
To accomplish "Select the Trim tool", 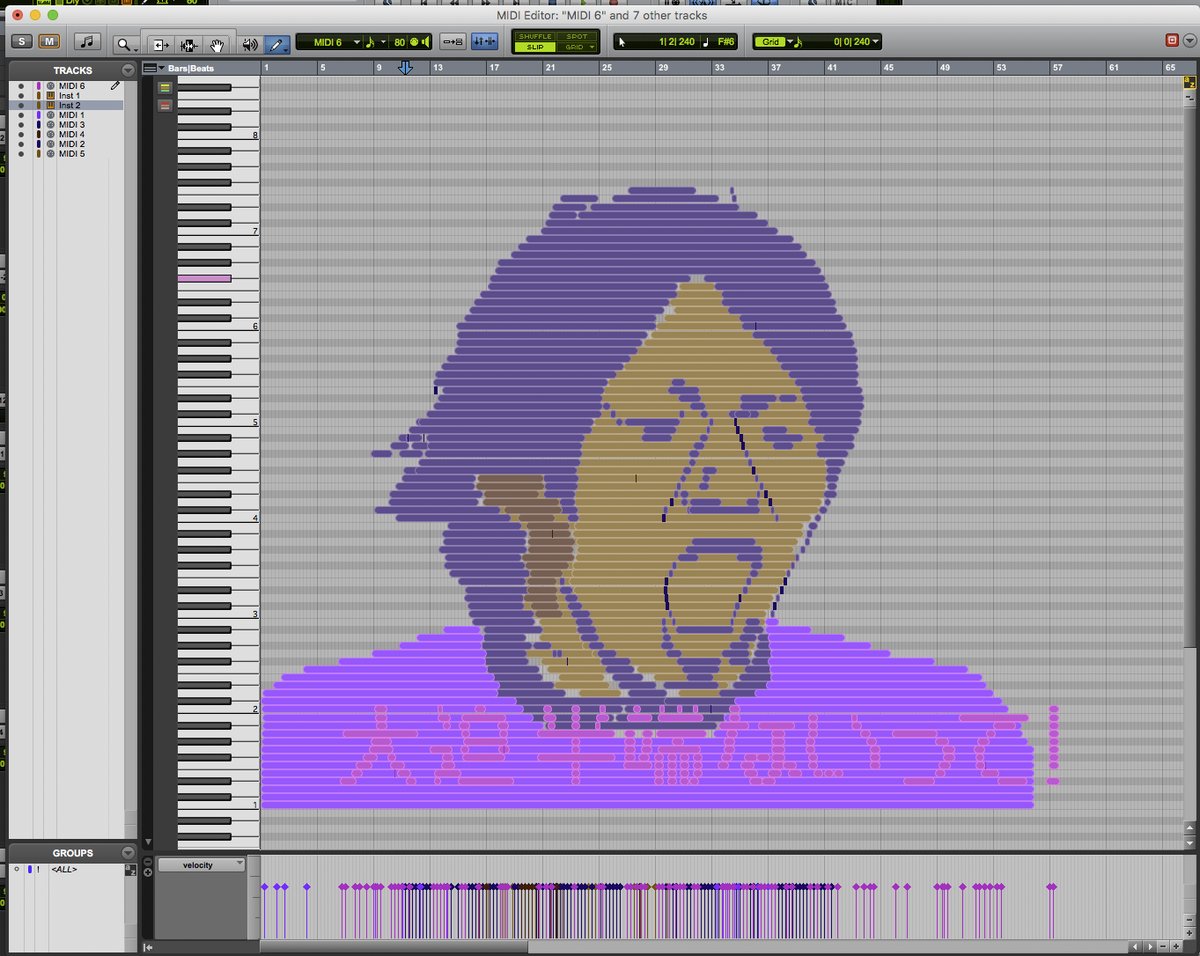I will pos(159,43).
